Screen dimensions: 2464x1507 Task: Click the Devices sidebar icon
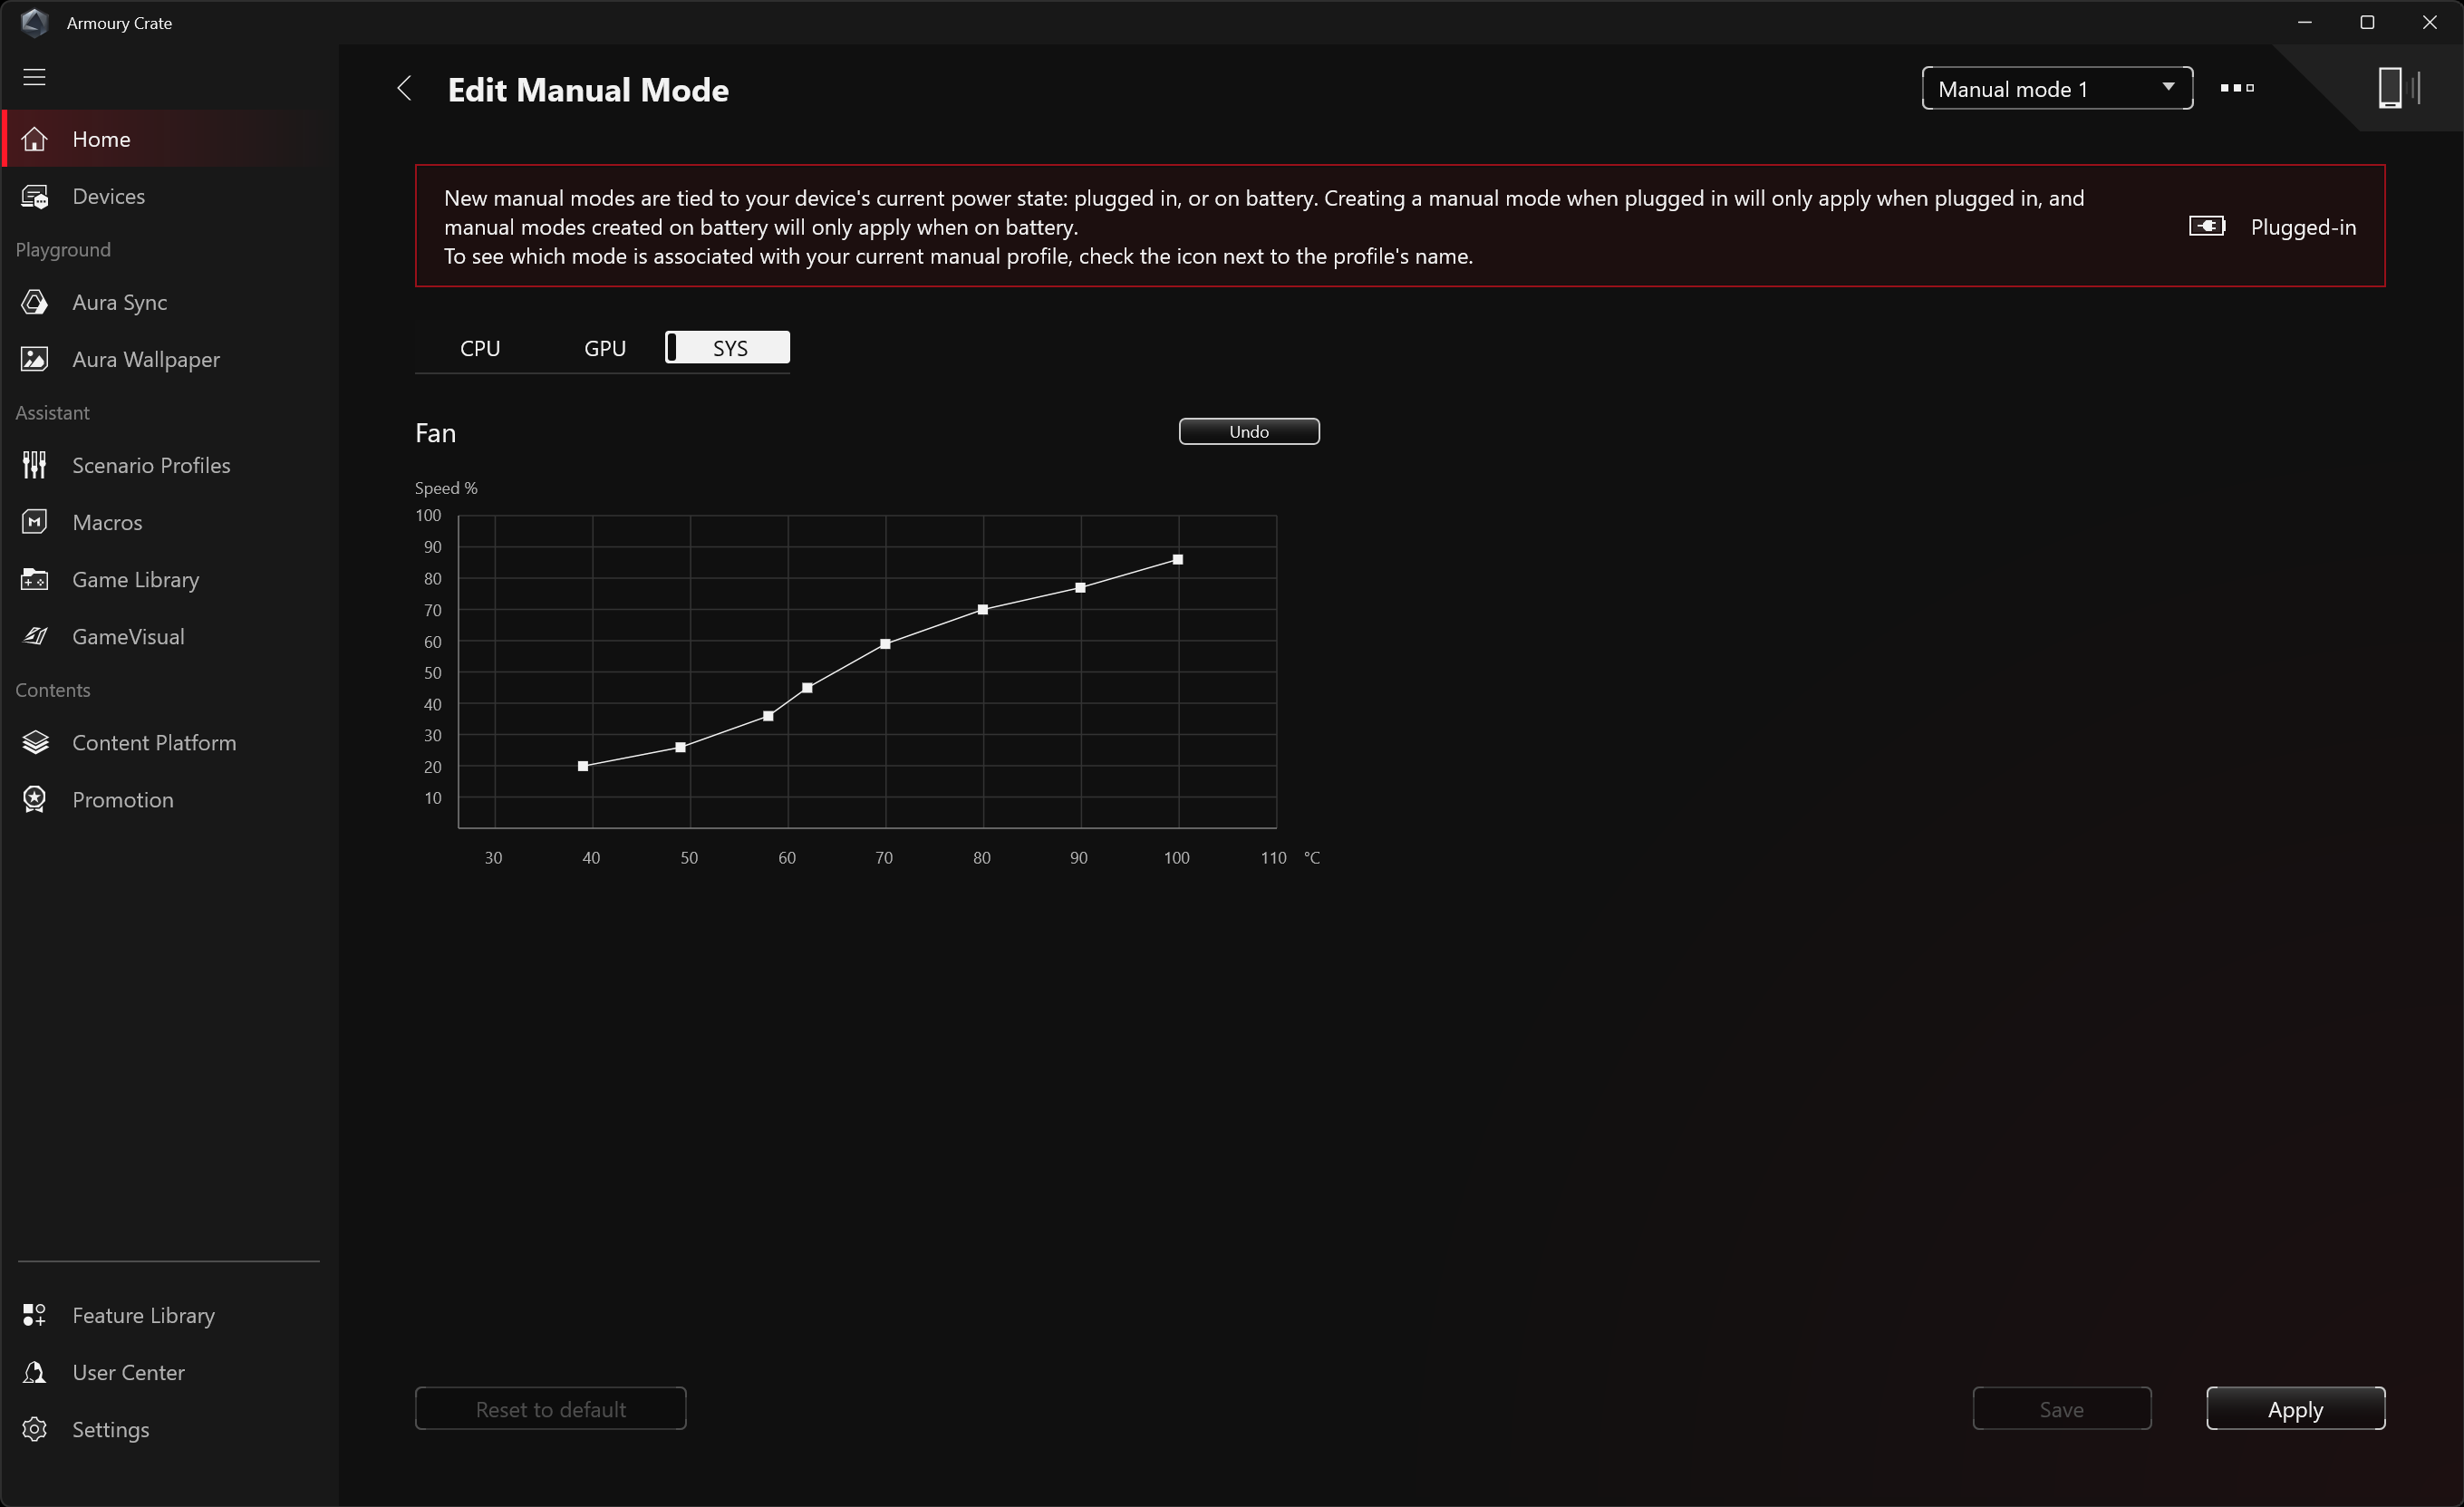(x=35, y=196)
